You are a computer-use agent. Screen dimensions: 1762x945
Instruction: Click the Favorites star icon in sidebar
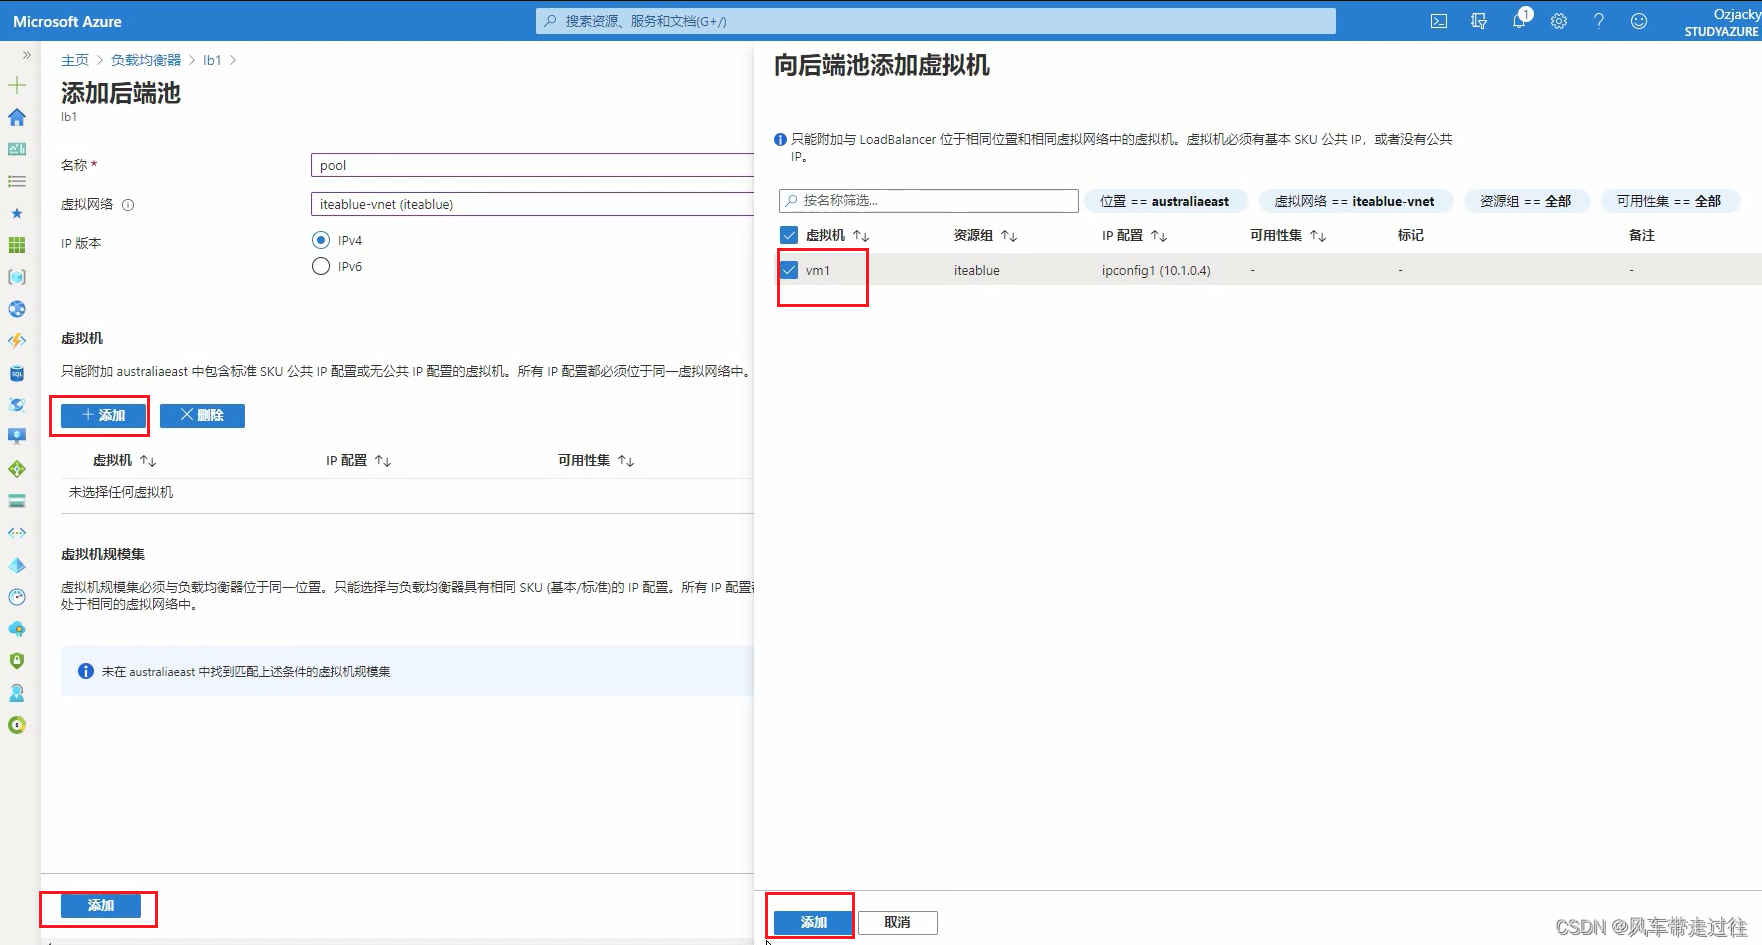tap(17, 213)
